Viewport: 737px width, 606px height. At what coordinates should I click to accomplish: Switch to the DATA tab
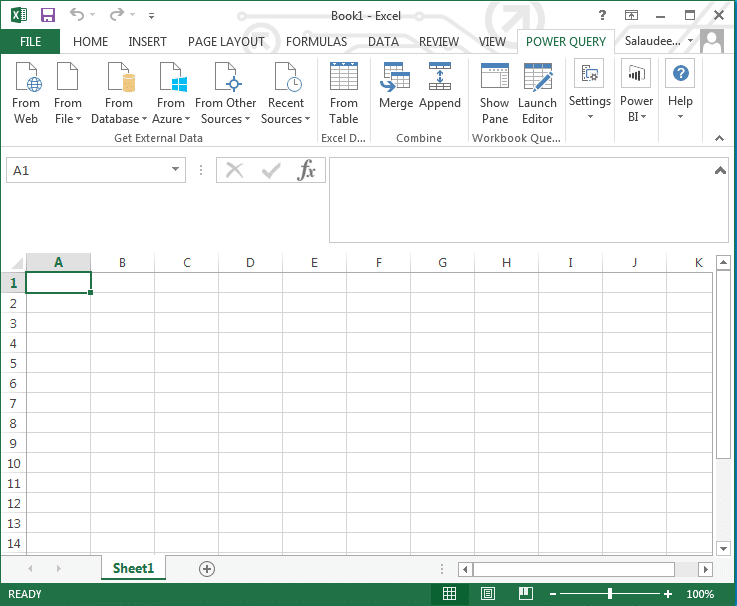coord(383,42)
